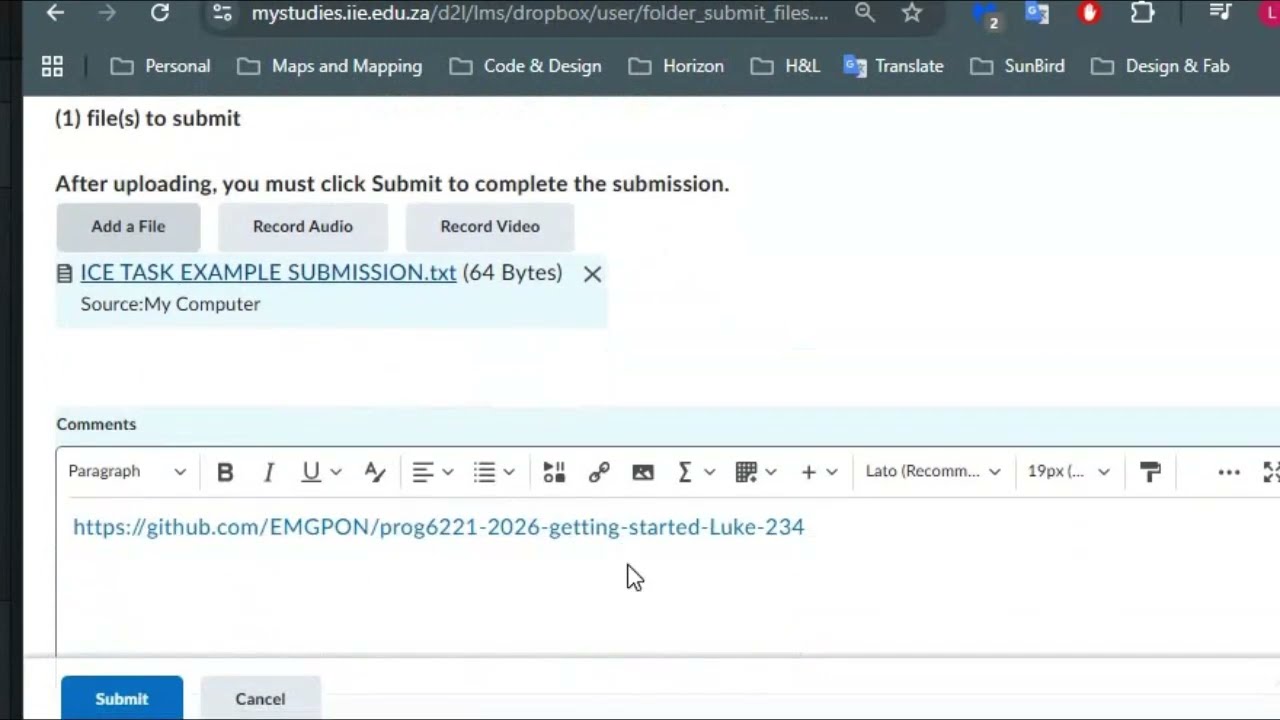Bookmark this page with the star
The width and height of the screenshot is (1280, 720).
pyautogui.click(x=911, y=13)
